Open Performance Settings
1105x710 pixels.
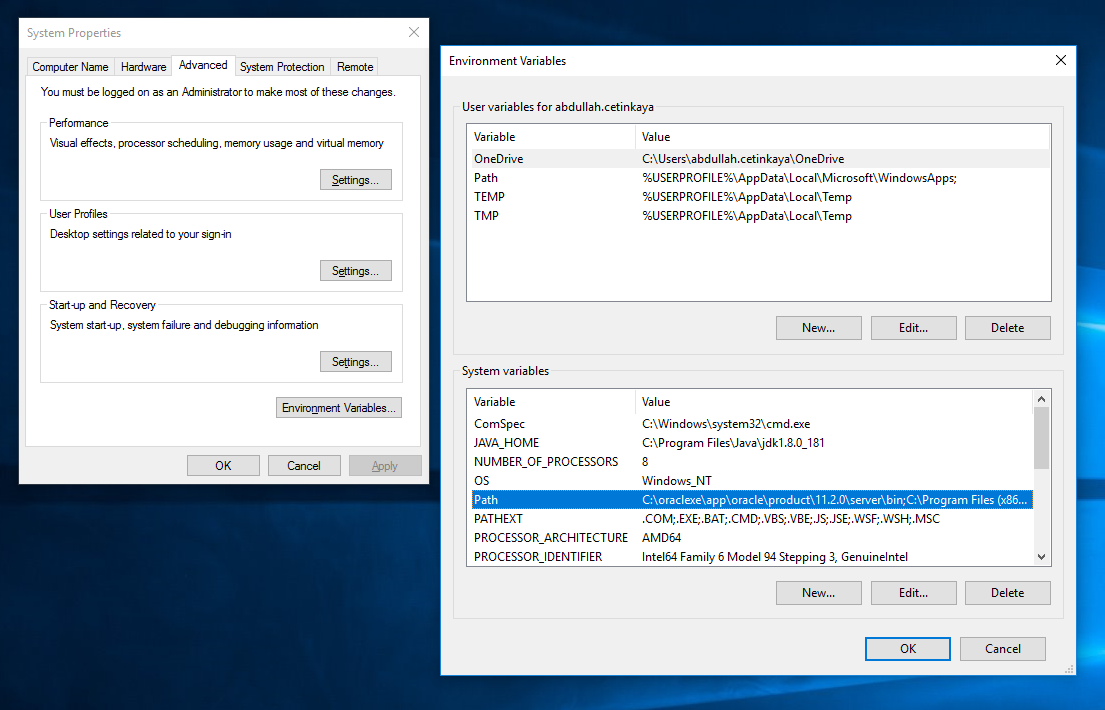(355, 178)
